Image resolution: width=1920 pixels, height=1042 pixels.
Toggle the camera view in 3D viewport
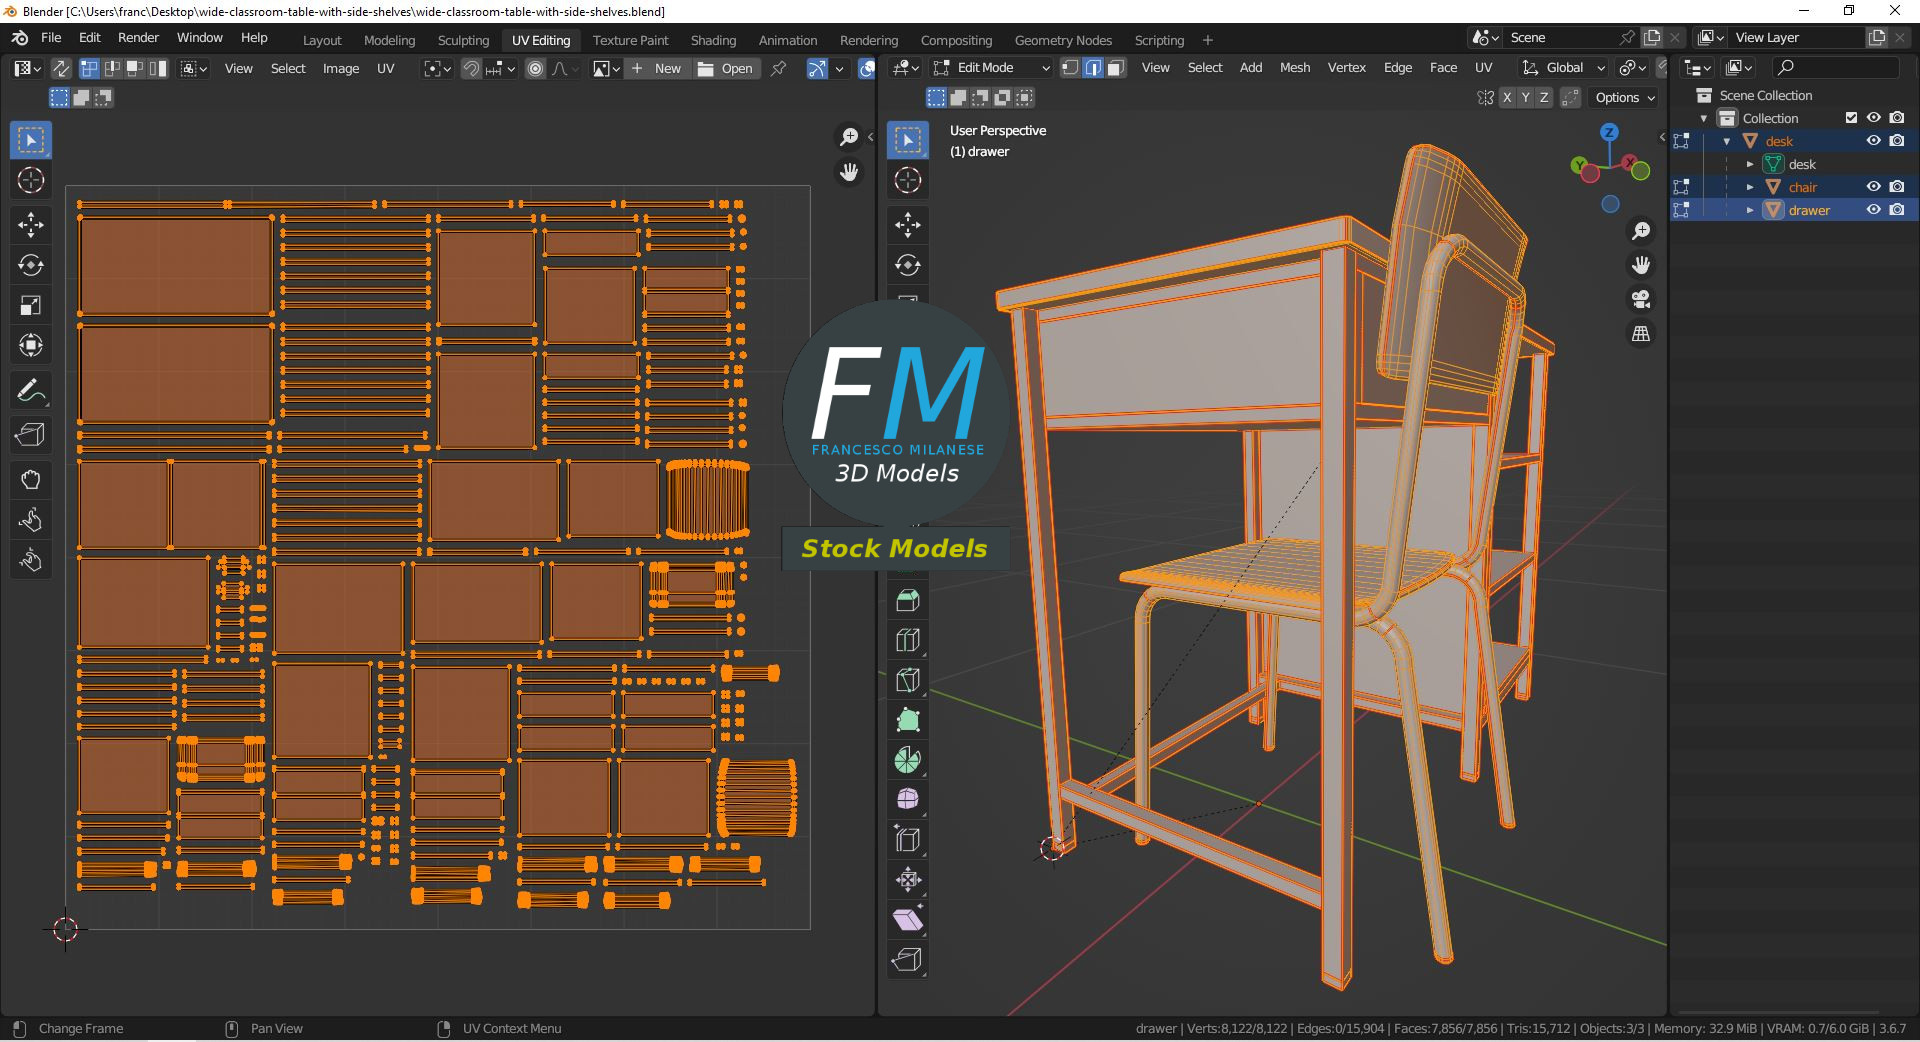[1641, 299]
